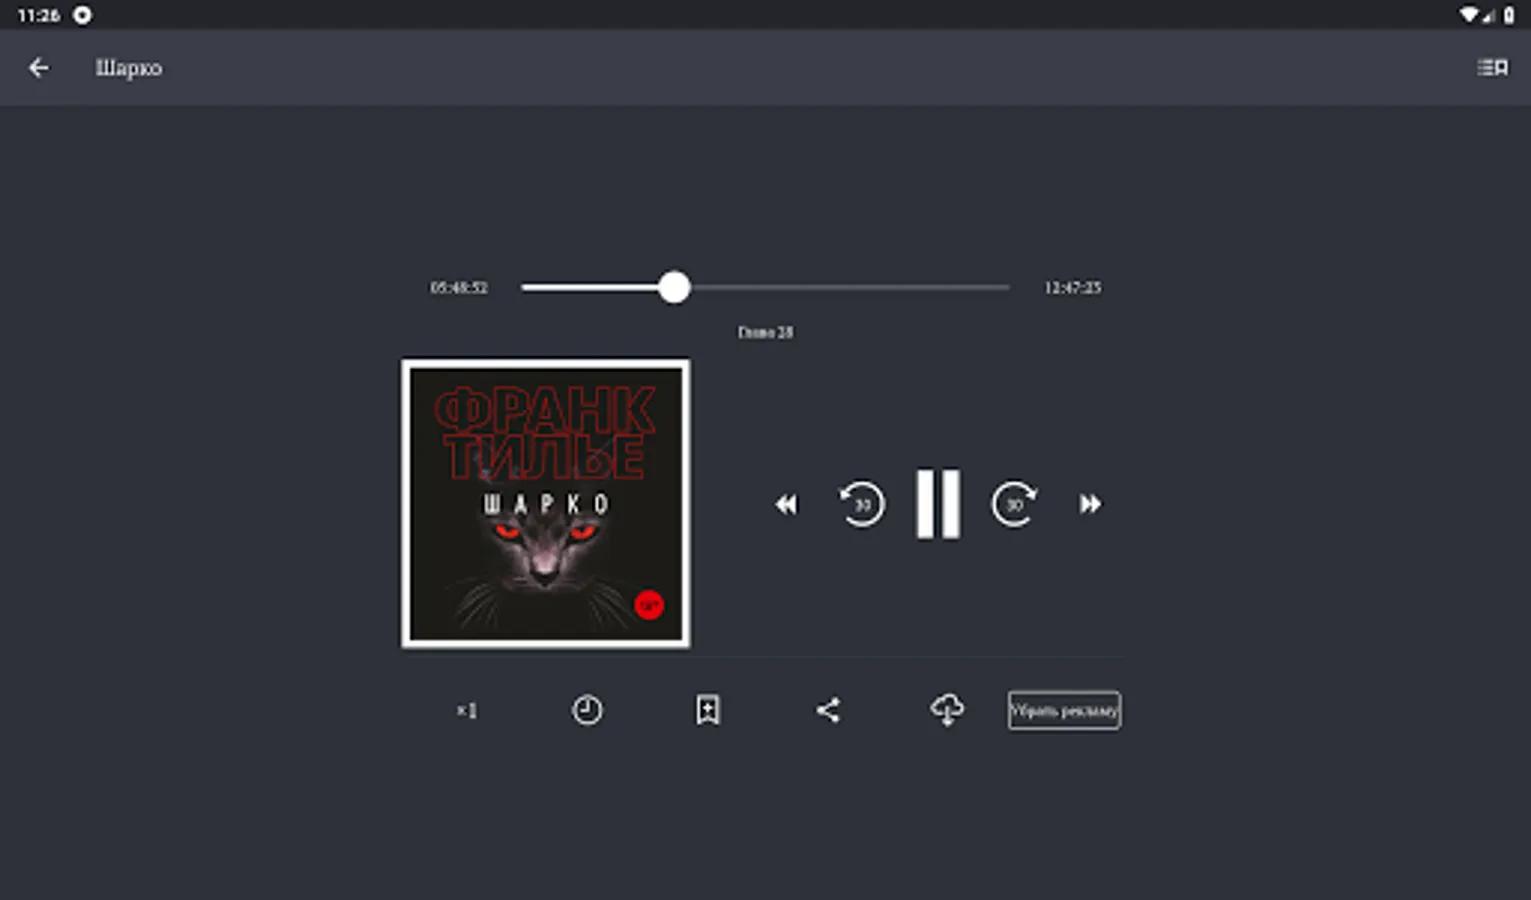The width and height of the screenshot is (1531, 900).
Task: Open the chapter list bookmark icon
Action: click(1492, 67)
